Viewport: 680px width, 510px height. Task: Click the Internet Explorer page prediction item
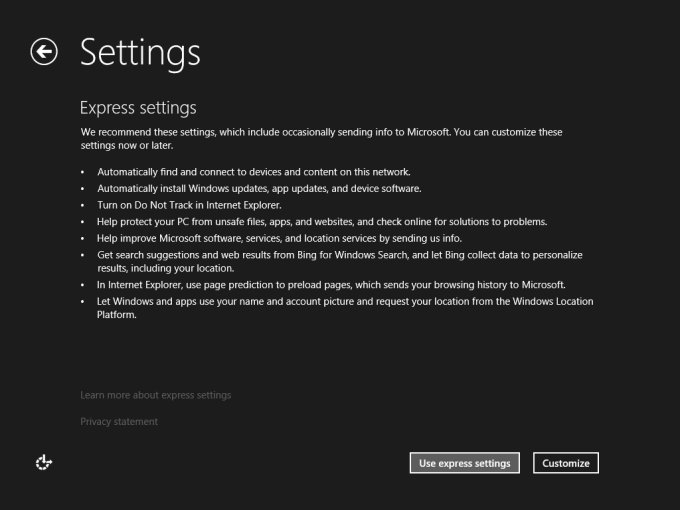coord(331,284)
